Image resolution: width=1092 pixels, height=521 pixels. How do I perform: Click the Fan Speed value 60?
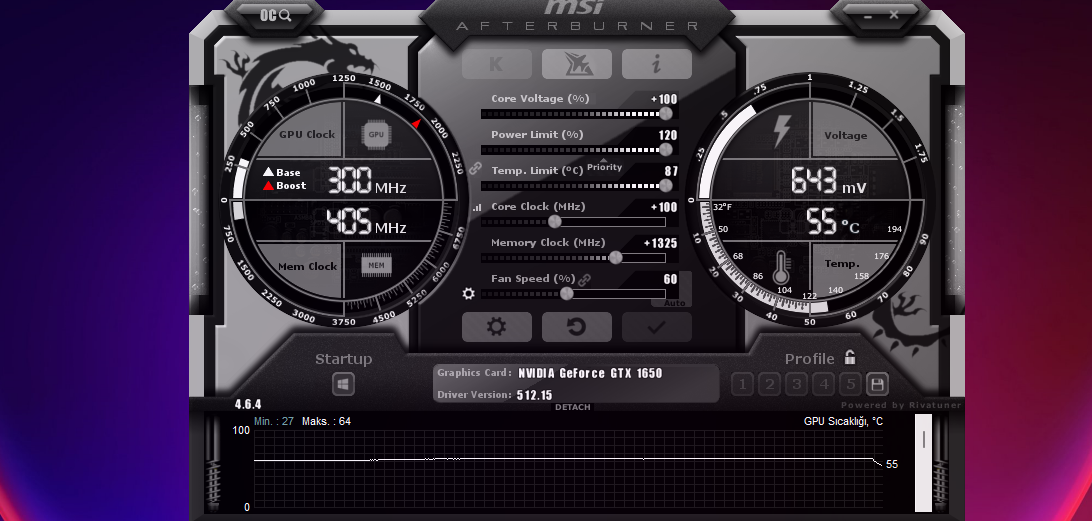coord(671,279)
